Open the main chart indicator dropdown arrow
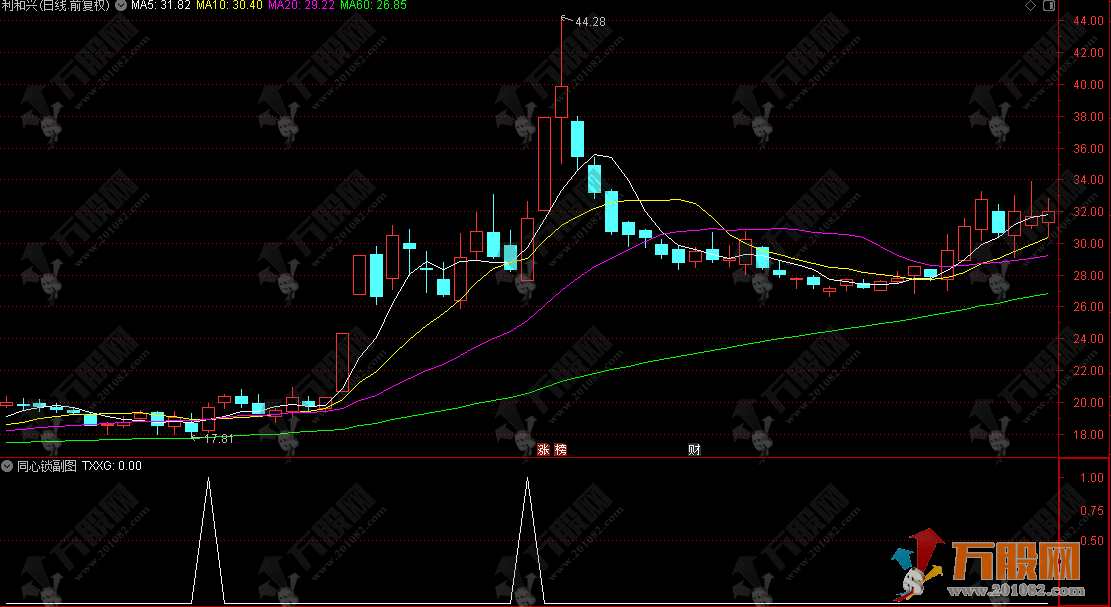1111x607 pixels. (121, 5)
